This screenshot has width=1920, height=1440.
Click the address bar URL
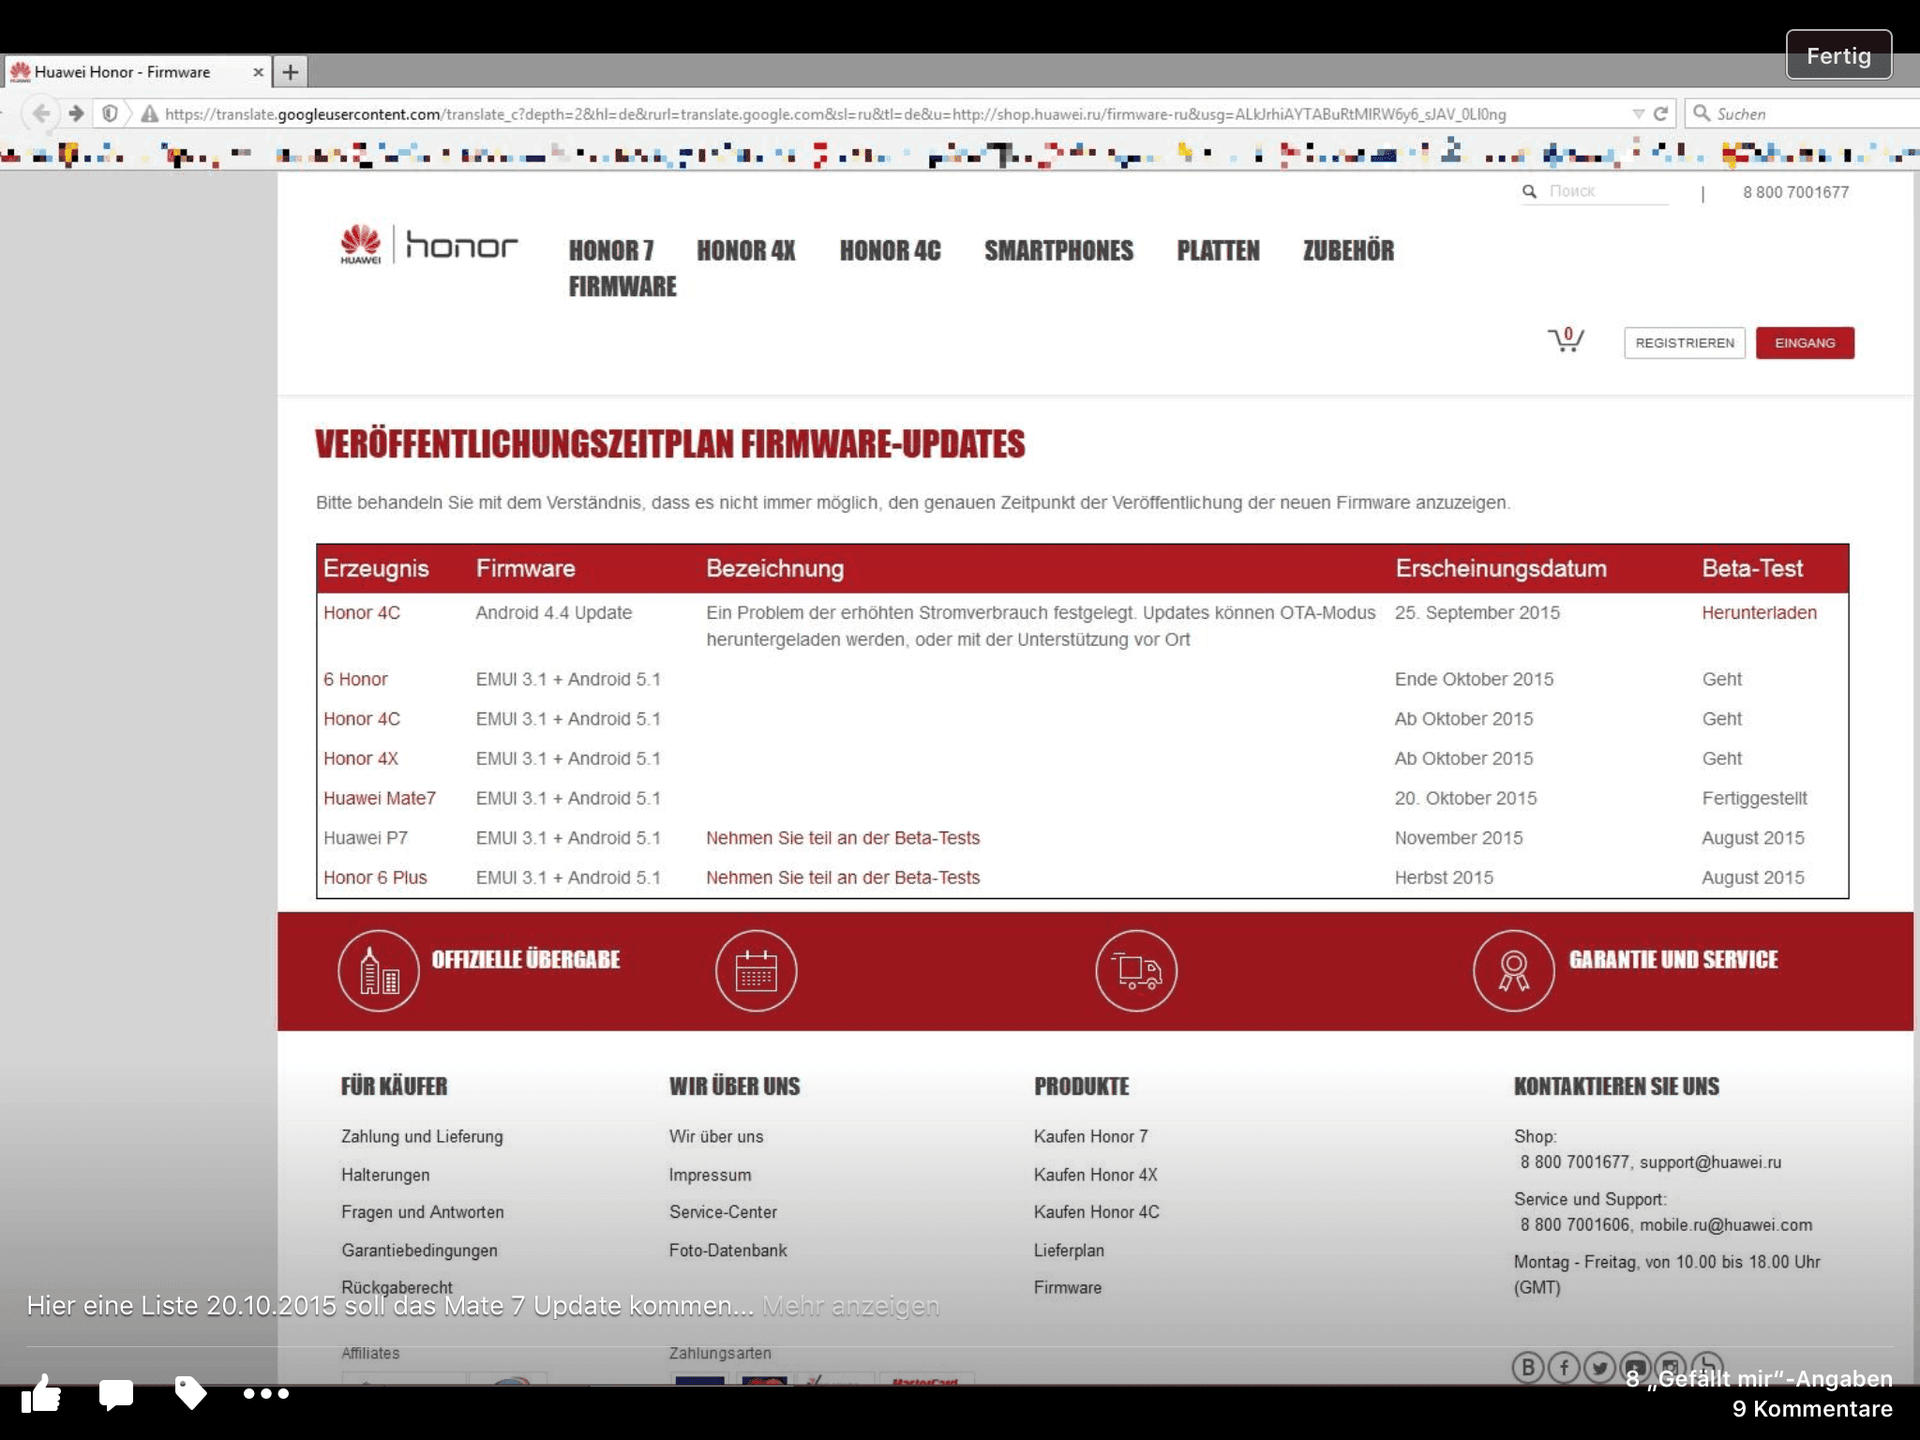835,114
